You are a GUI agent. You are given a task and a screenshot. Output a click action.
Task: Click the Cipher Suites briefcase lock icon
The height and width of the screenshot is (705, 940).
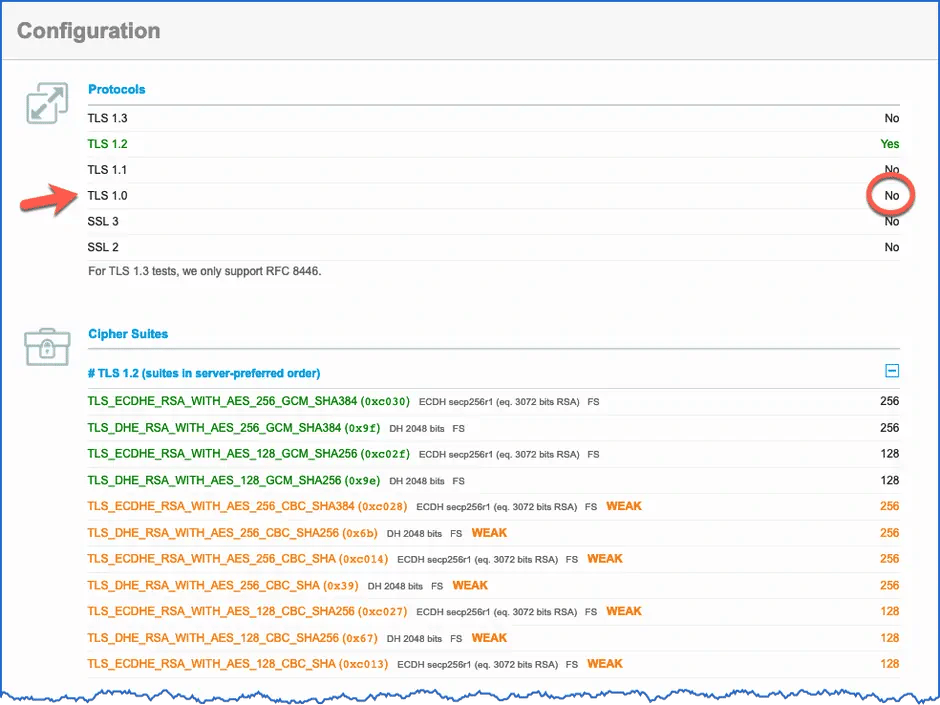click(47, 347)
